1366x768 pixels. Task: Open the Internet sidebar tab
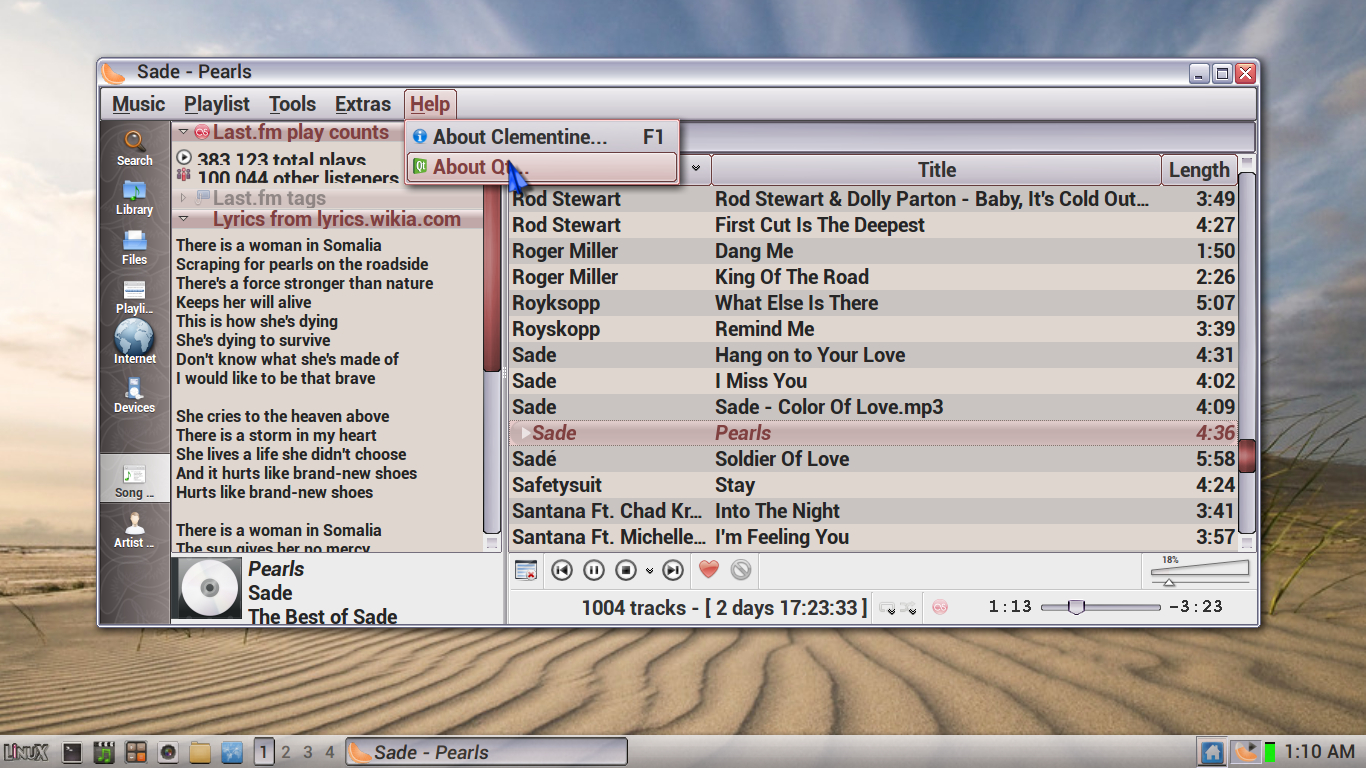tap(134, 342)
